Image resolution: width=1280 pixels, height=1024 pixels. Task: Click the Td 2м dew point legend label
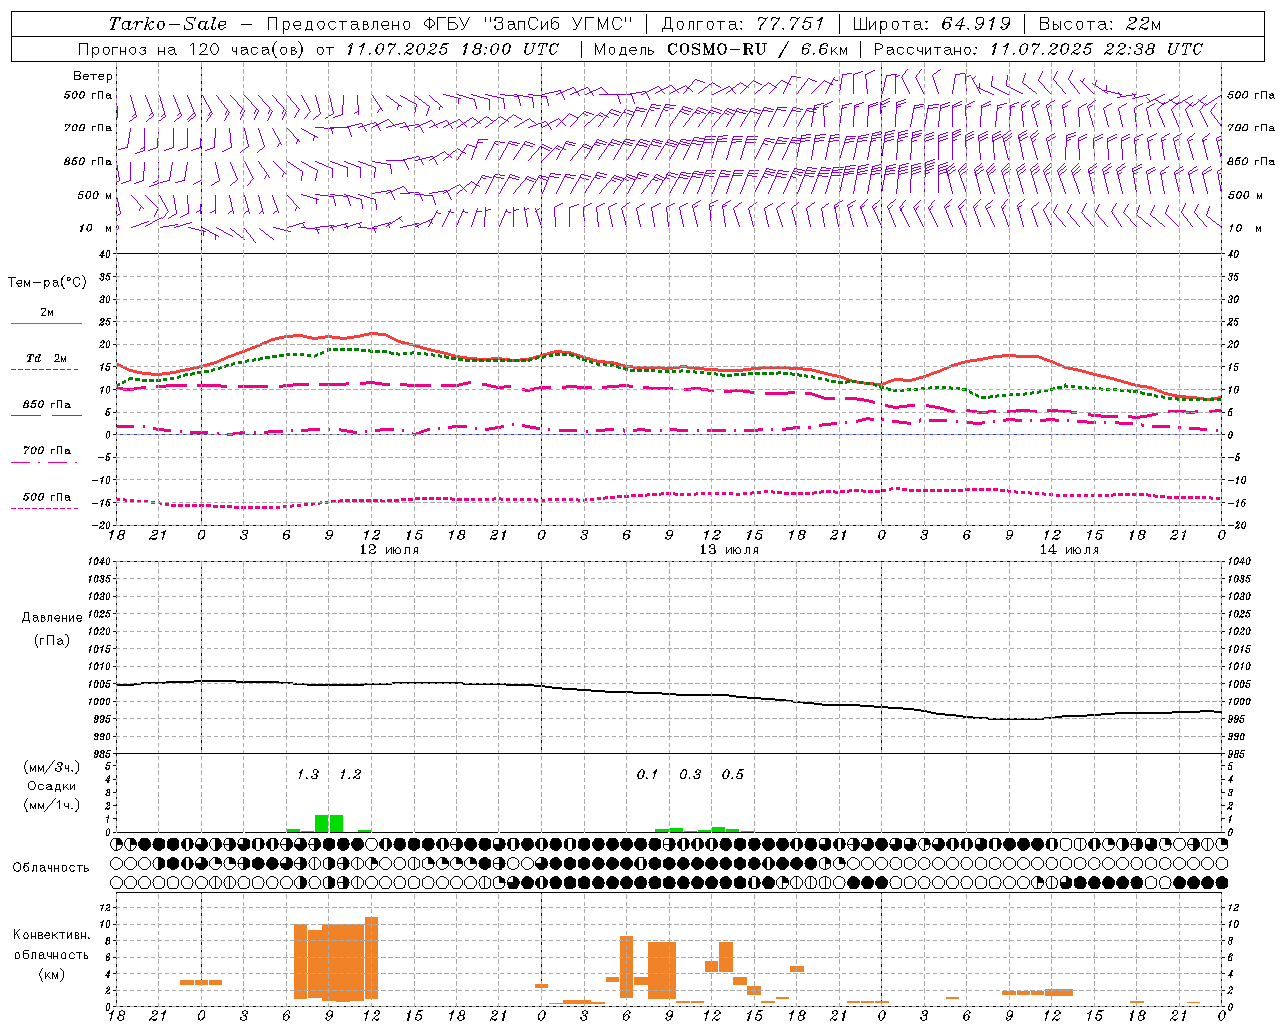click(46, 358)
